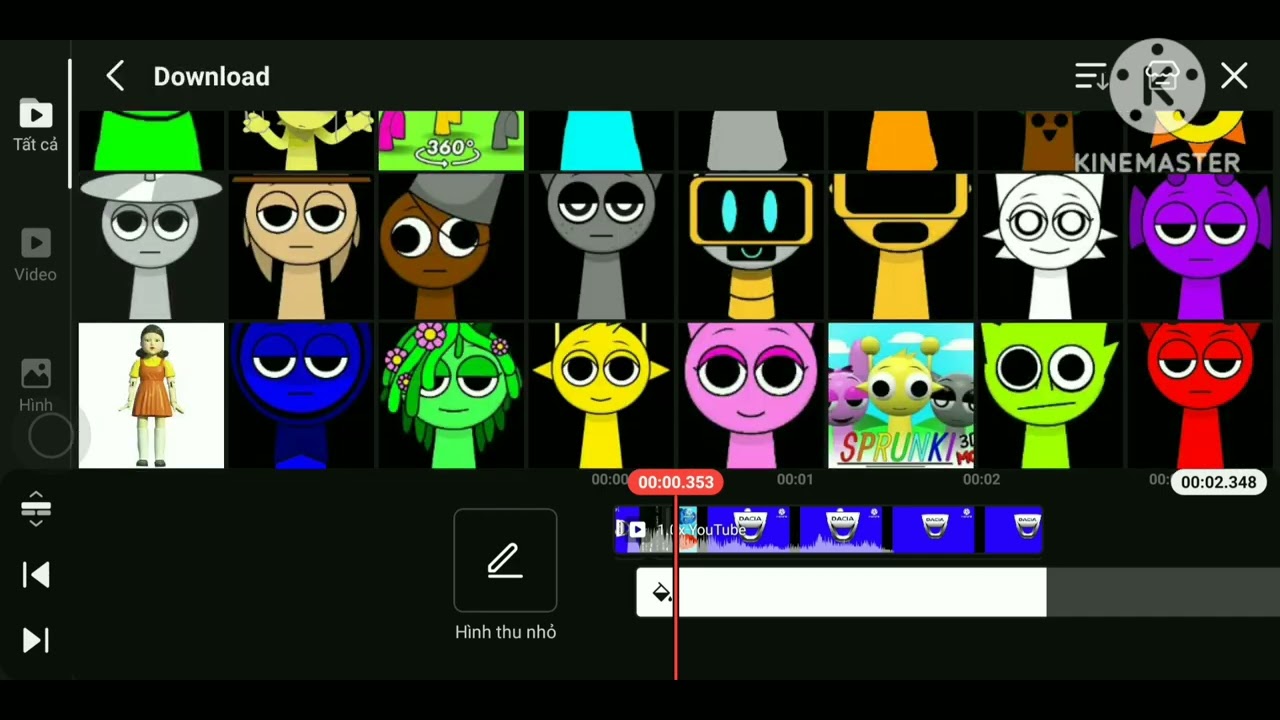Screen dimensions: 1280x720
Task: Pick the 360° thumbnail in top row
Action: (x=451, y=140)
